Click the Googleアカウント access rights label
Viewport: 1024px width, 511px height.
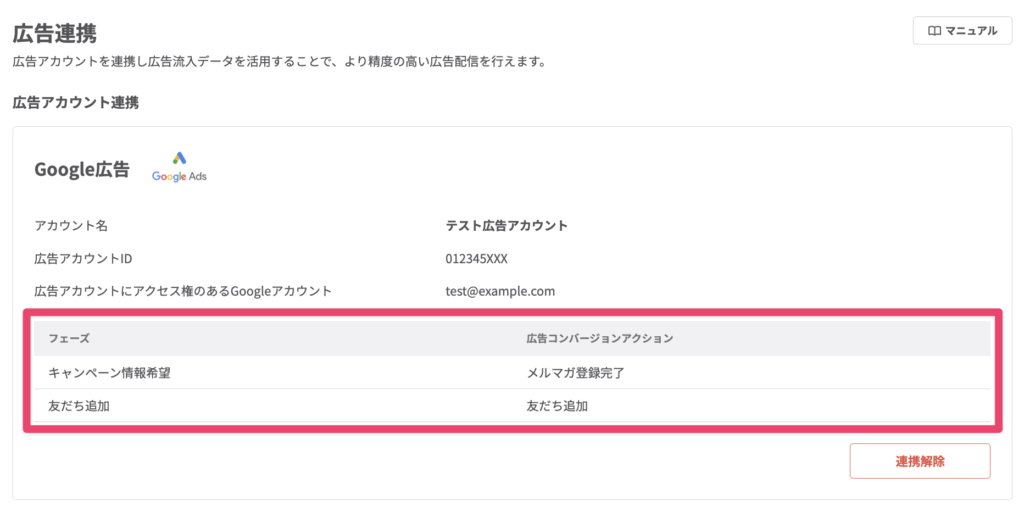tap(183, 291)
